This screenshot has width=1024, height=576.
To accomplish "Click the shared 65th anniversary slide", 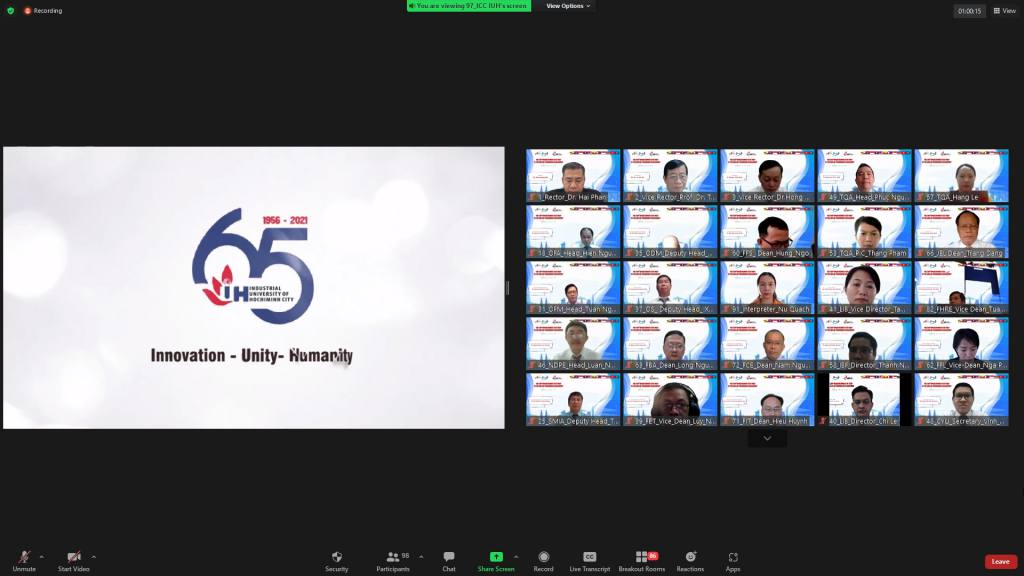I will pyautogui.click(x=253, y=287).
